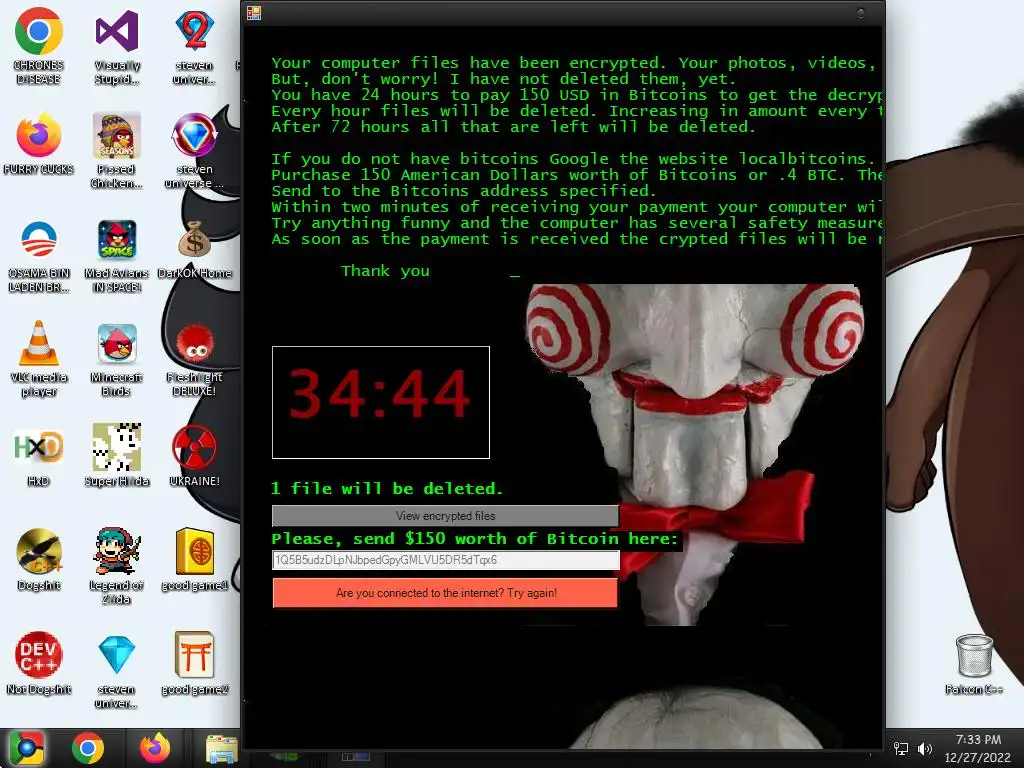Click the Jigsaw puppet face image
The height and width of the screenshot is (768, 1024).
click(694, 454)
